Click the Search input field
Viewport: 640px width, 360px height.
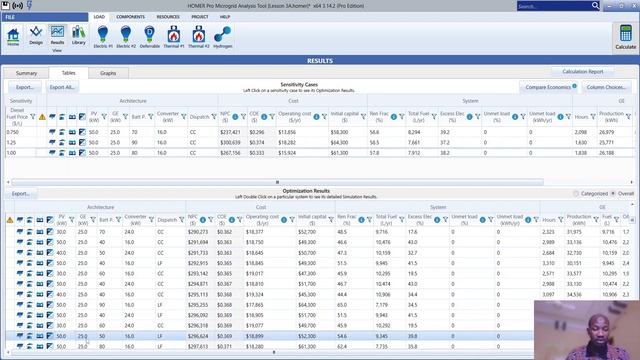click(x=554, y=6)
